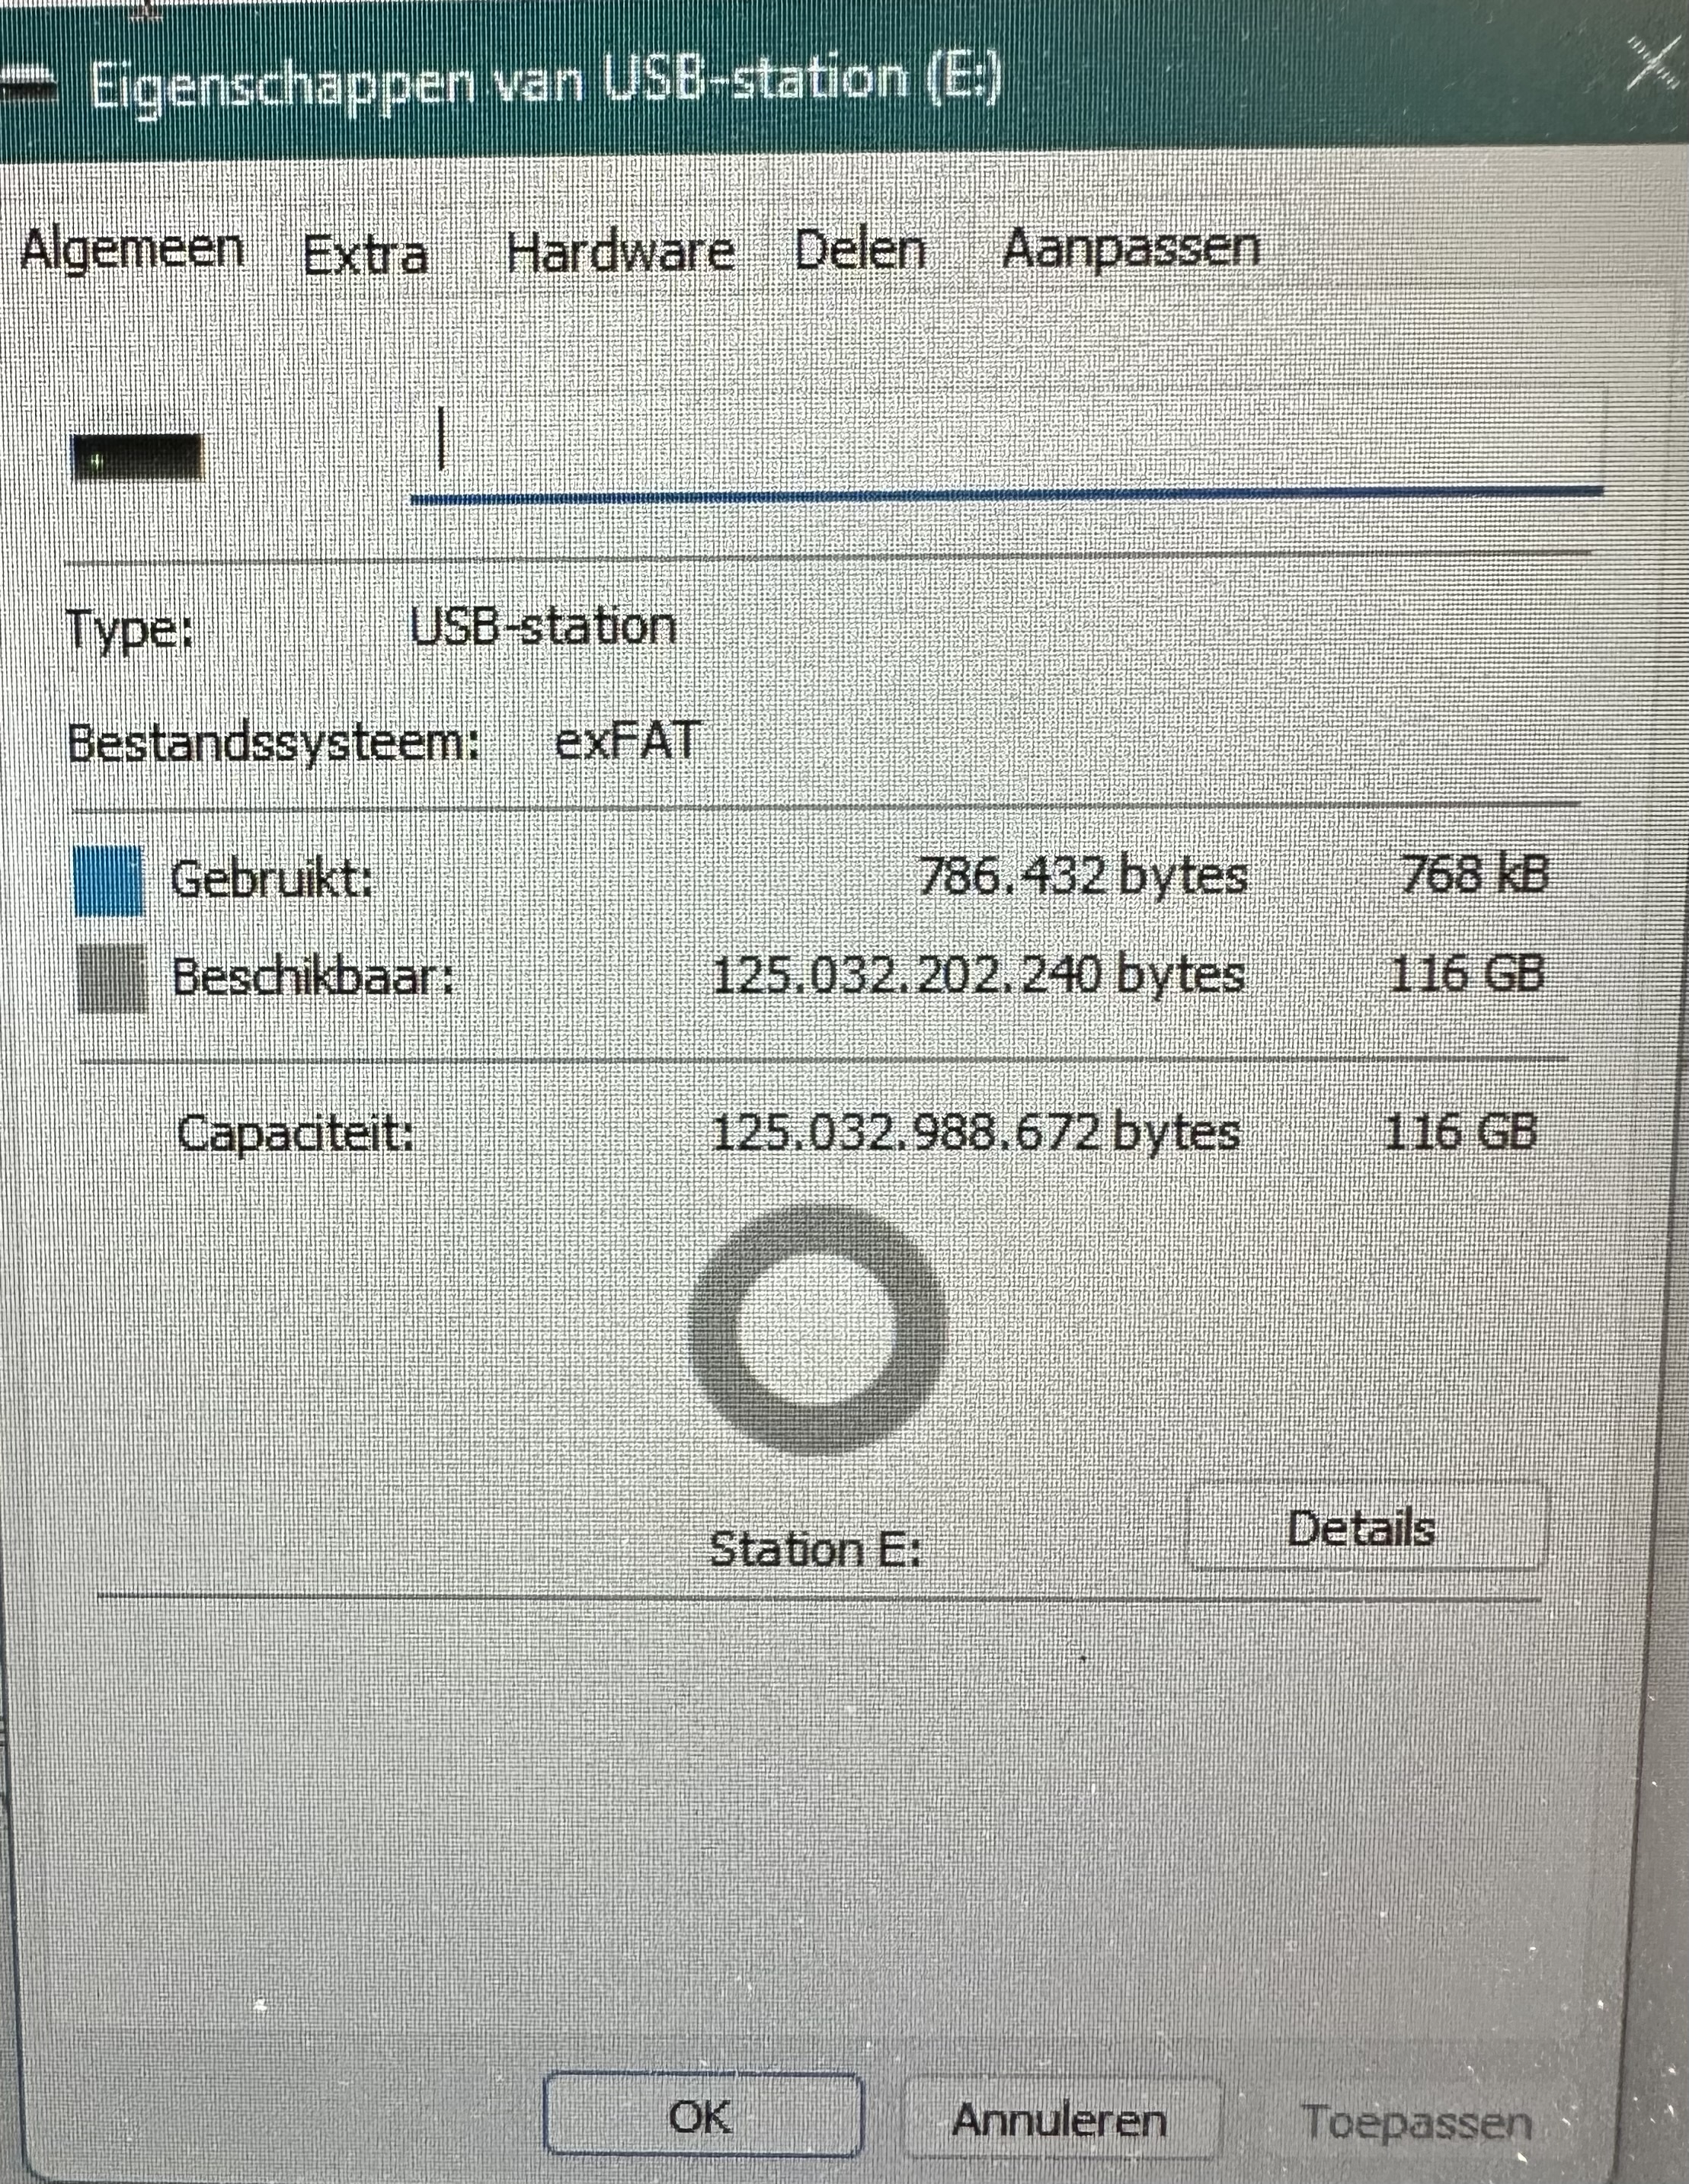Open the Hardware tab
The image size is (1689, 2184).
pyautogui.click(x=620, y=252)
